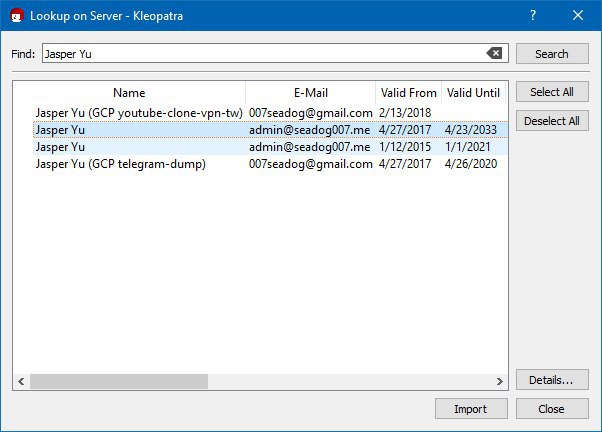The height and width of the screenshot is (432, 602).
Task: Sort by the Name column header
Action: tap(129, 93)
